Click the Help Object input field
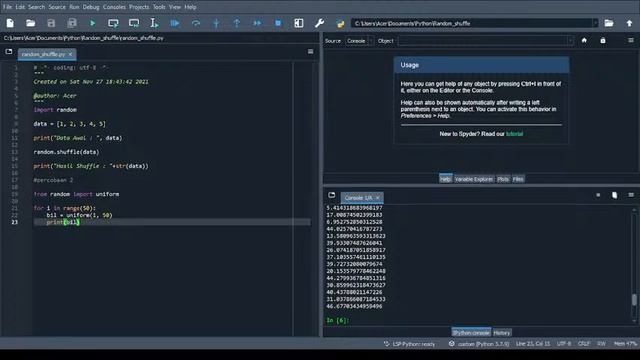Screen dimensions: 640x360 click(x=483, y=41)
